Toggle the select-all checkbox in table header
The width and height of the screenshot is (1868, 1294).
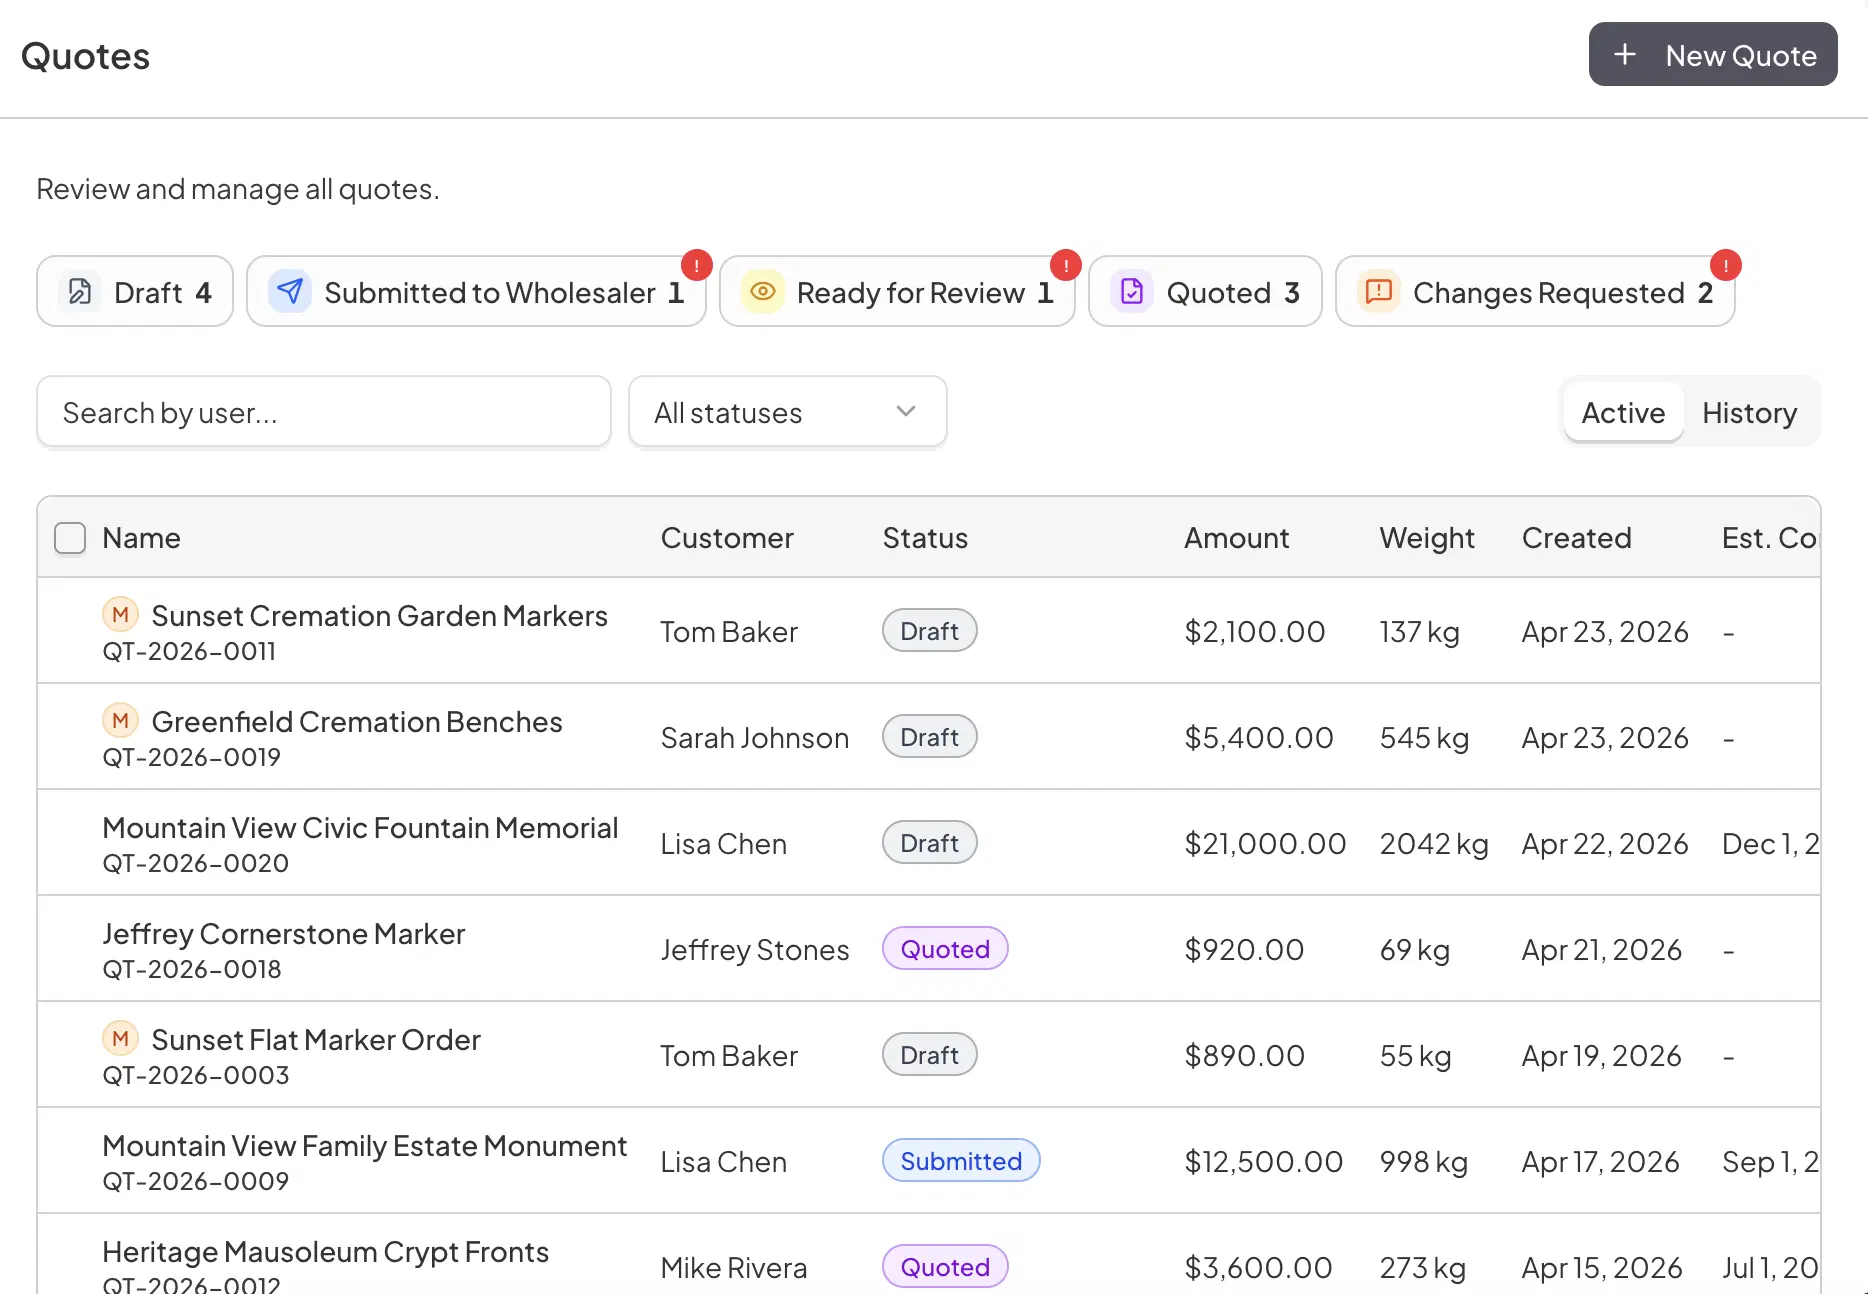[69, 537]
